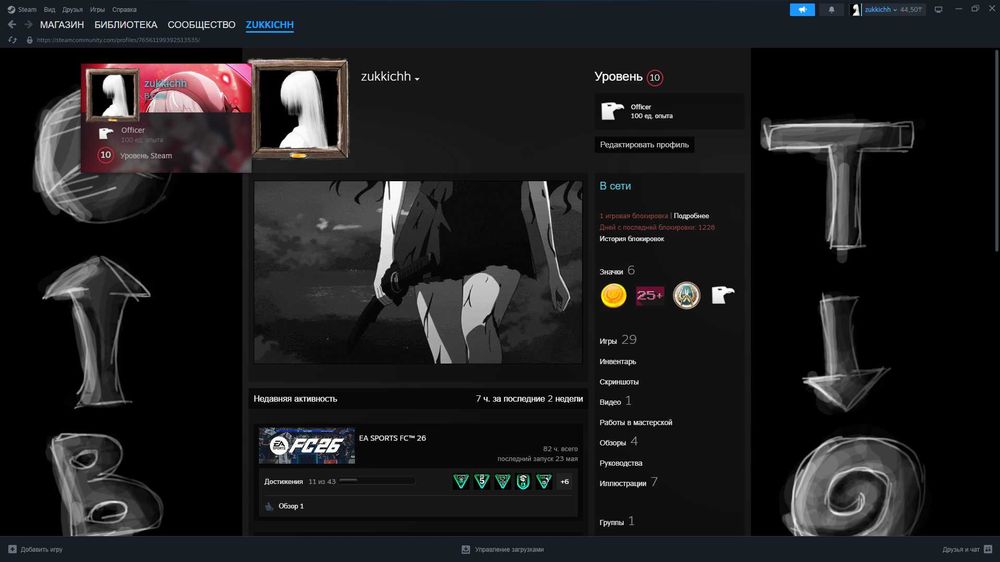
Task: Open the Видео link
Action: (x=615, y=401)
